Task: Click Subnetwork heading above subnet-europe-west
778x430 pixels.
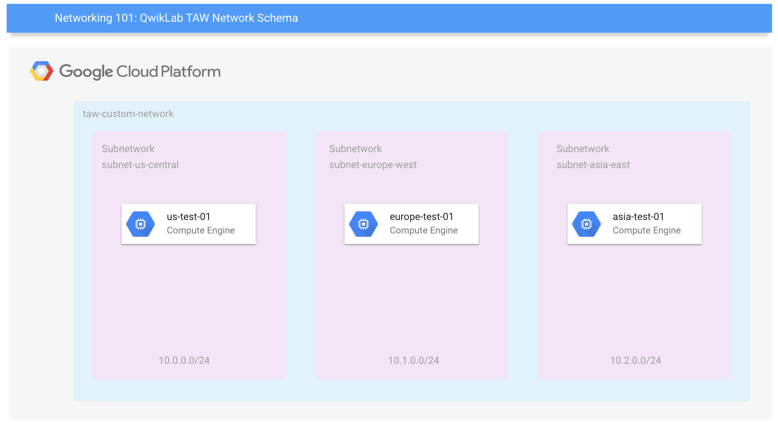Action: tap(355, 149)
